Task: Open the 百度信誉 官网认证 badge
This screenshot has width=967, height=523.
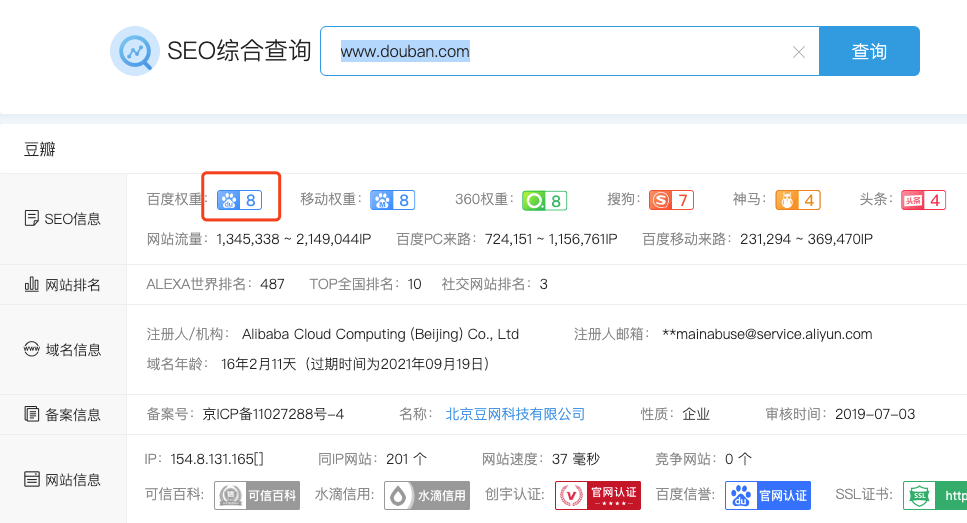Action: point(768,495)
